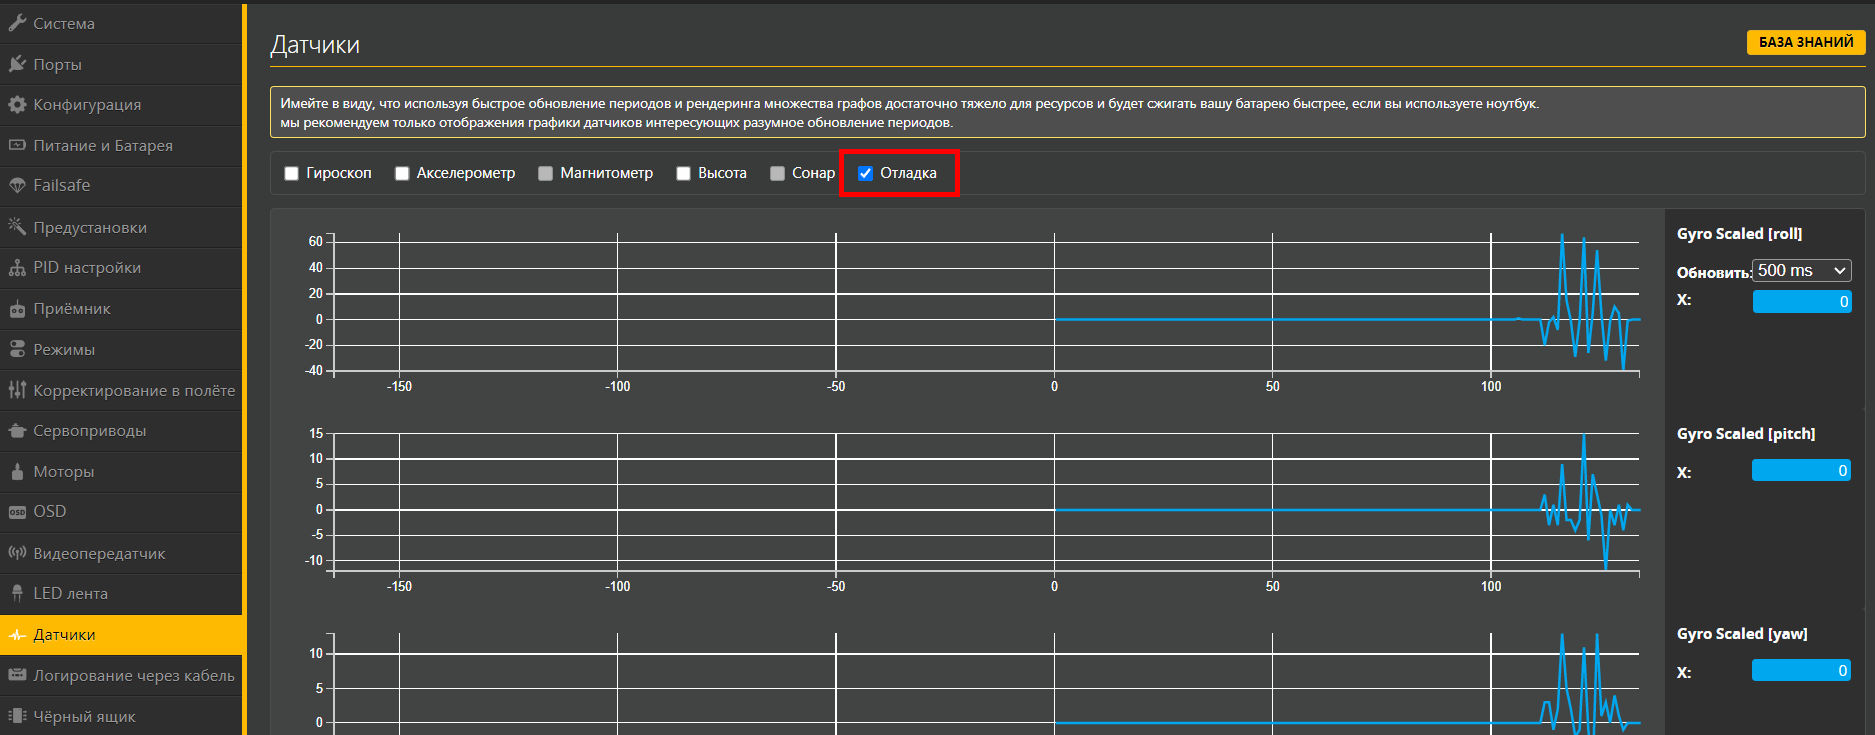Select the OSD section label
The image size is (1875, 735).
point(50,511)
